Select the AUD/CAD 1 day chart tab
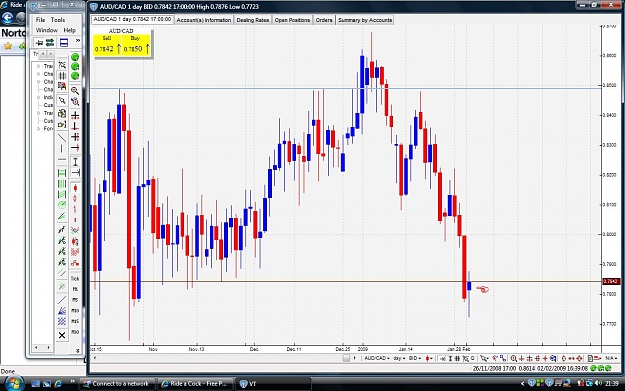625x391 pixels. 132,19
